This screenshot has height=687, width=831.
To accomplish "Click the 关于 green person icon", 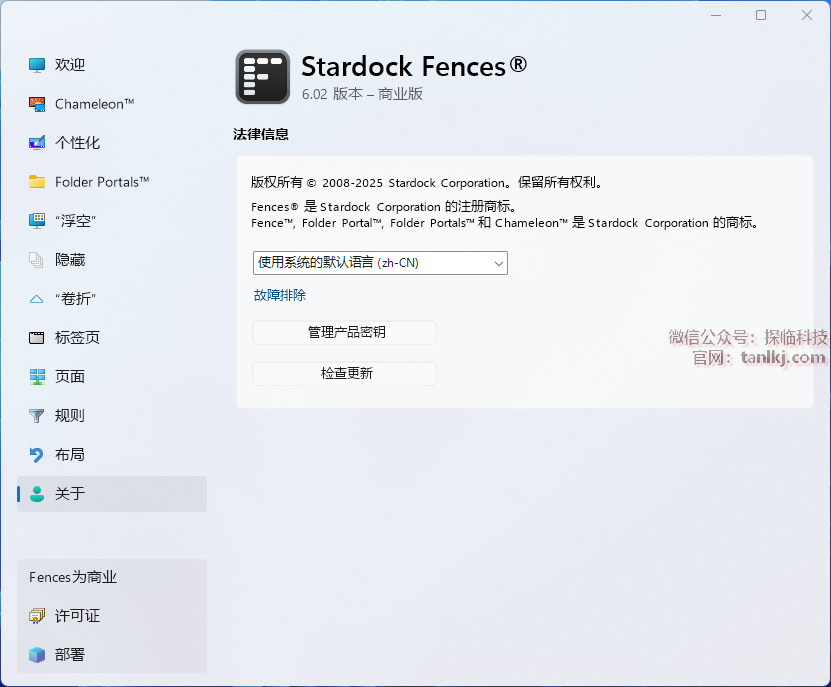I will pos(37,494).
